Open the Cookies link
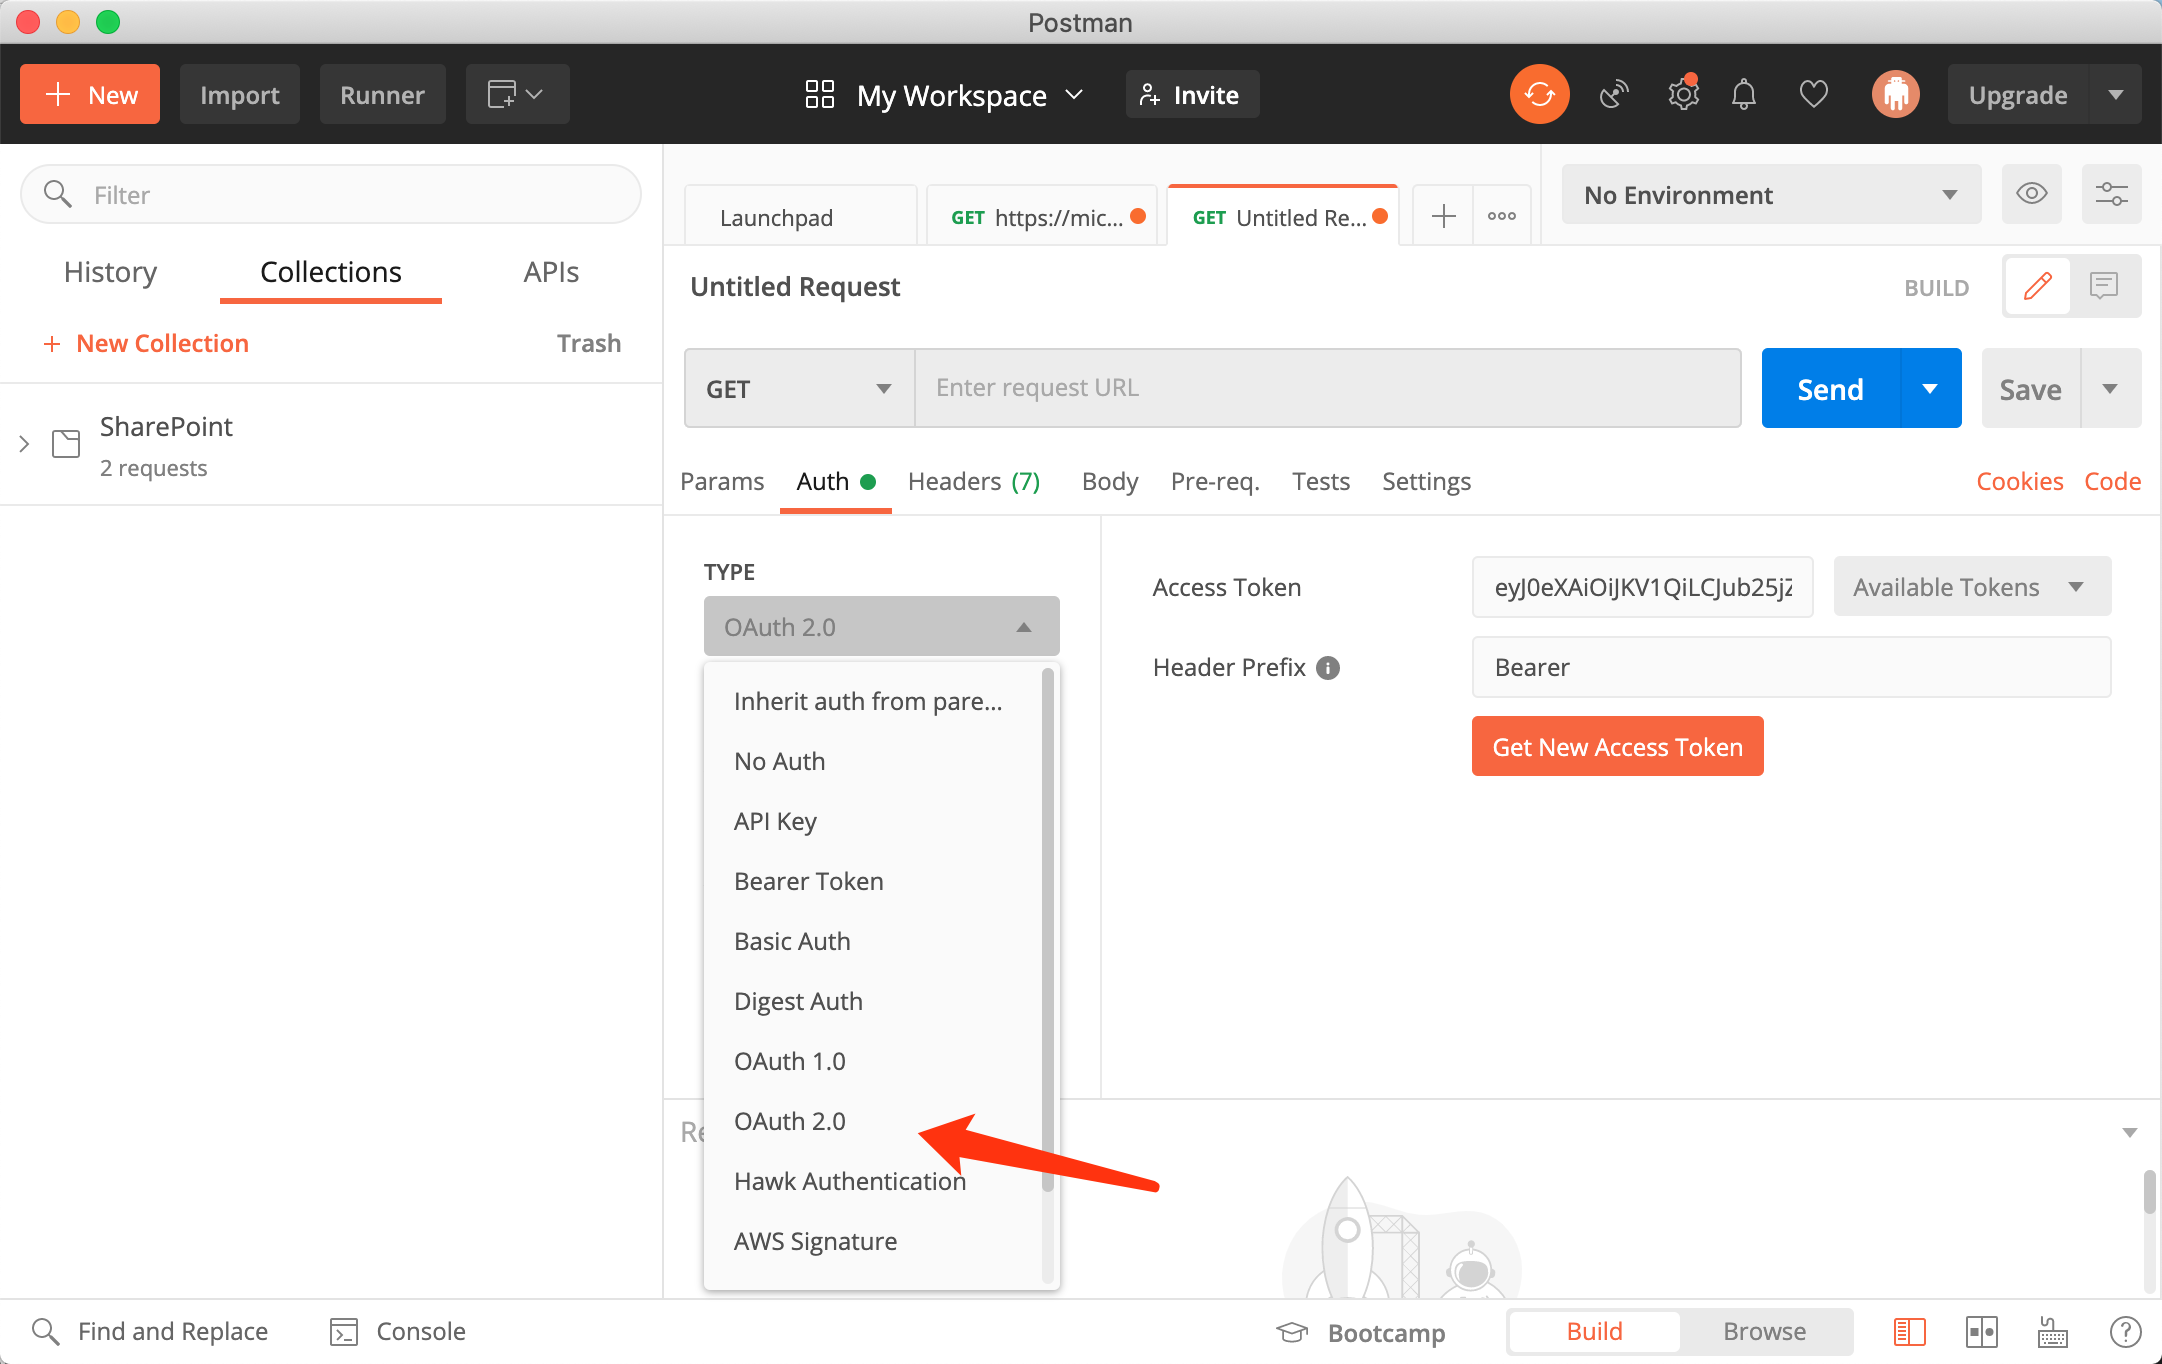Viewport: 2162px width, 1364px height. tap(2019, 482)
